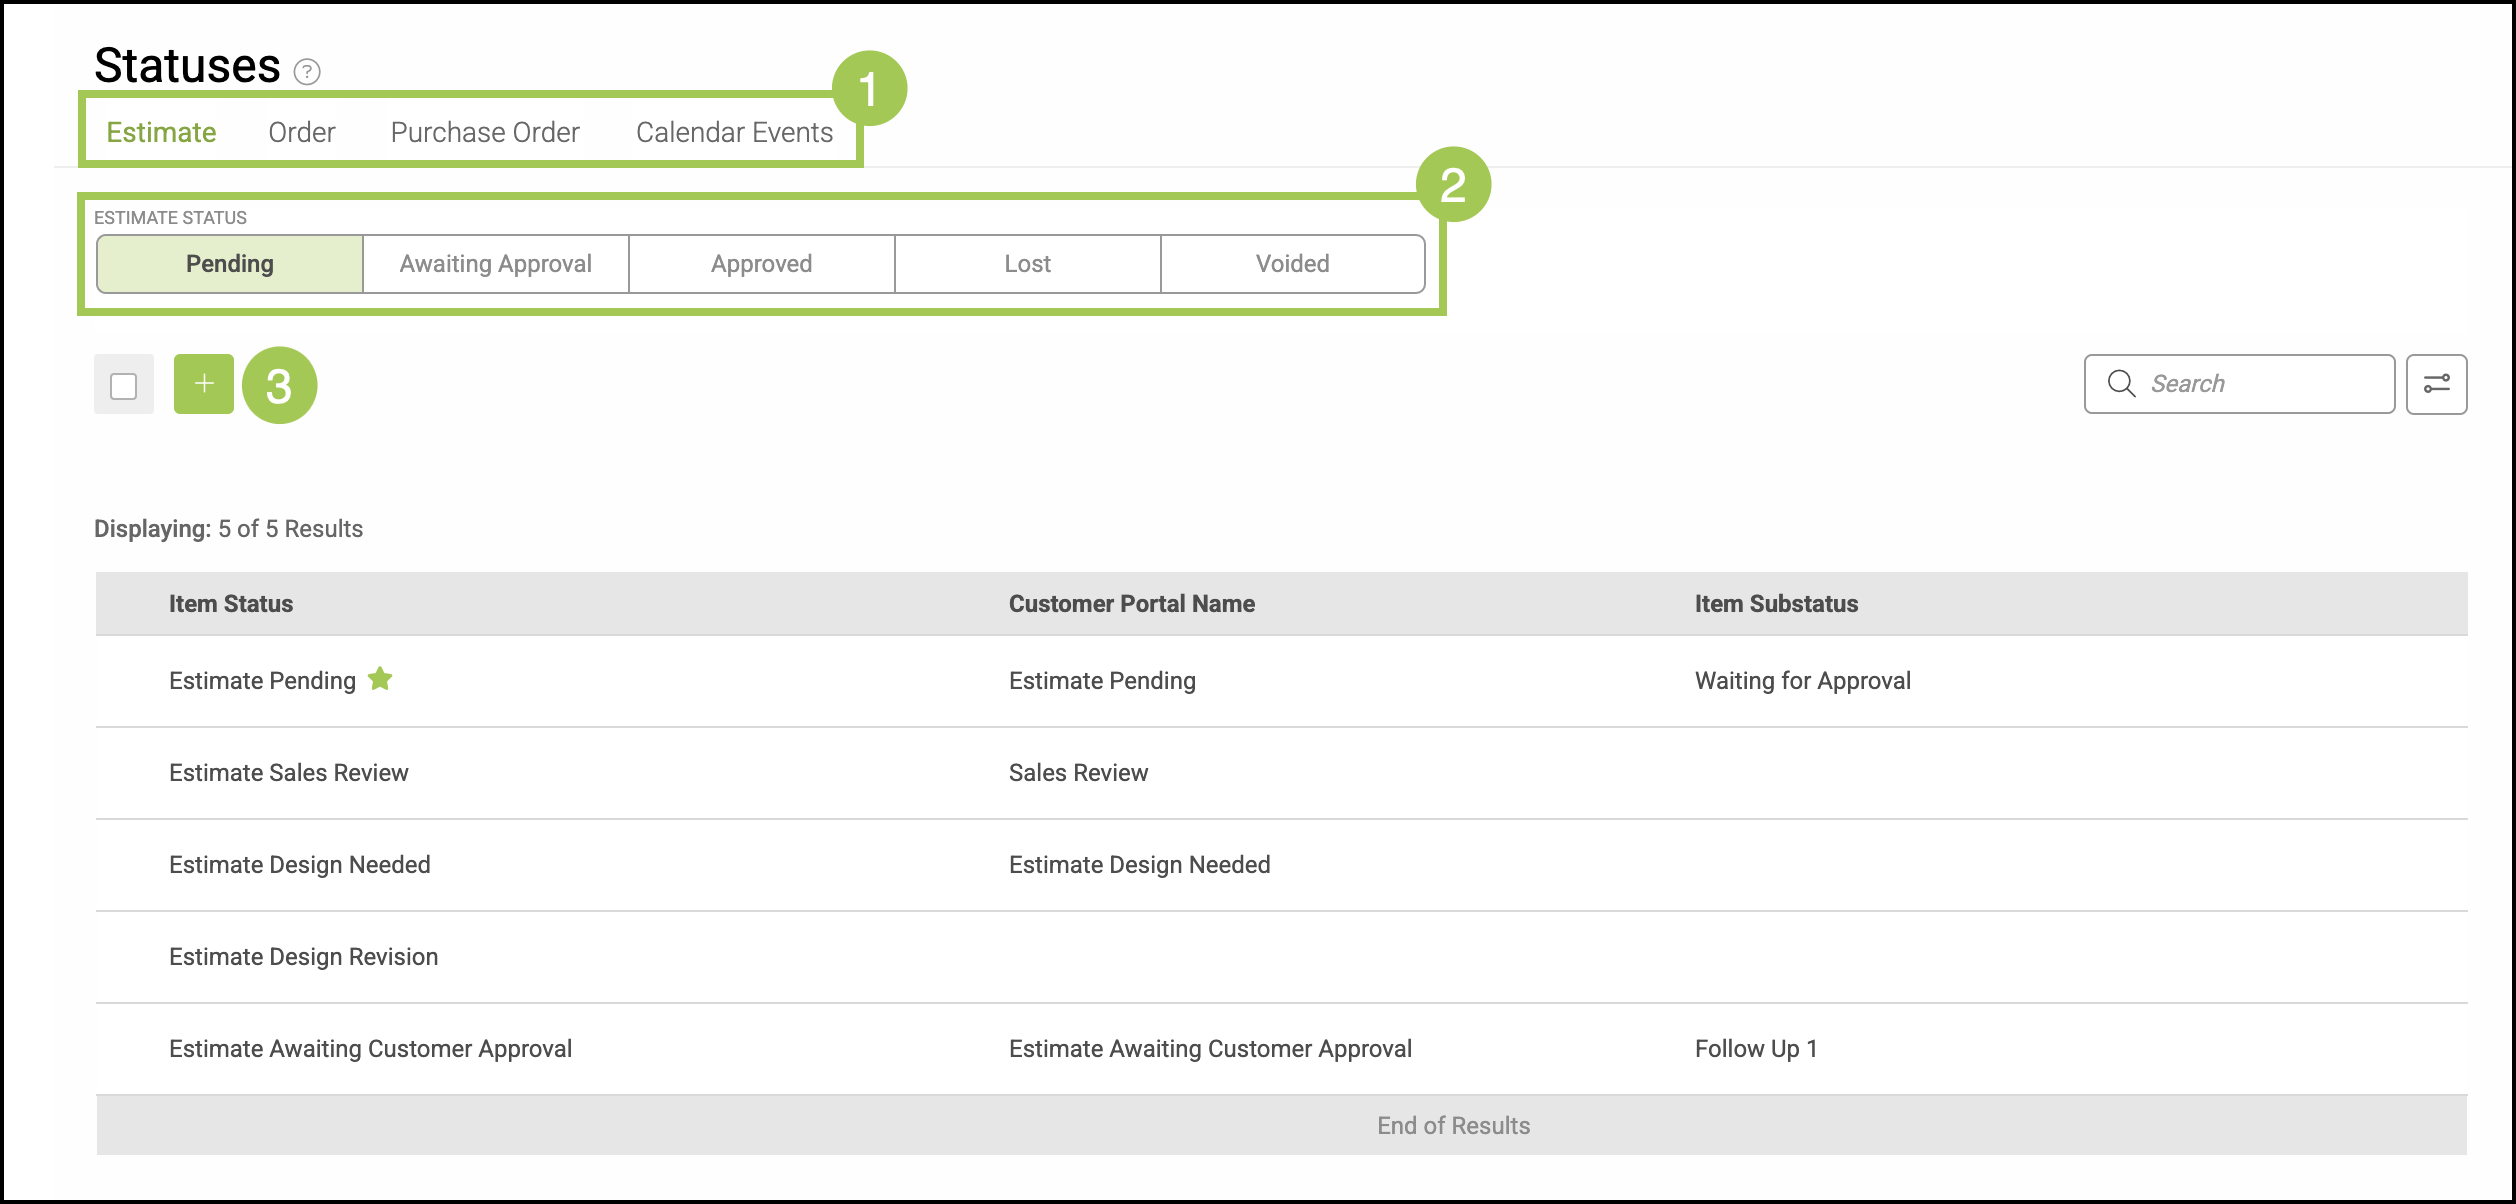The height and width of the screenshot is (1204, 2516).
Task: Sort by Item Status column header
Action: (231, 604)
